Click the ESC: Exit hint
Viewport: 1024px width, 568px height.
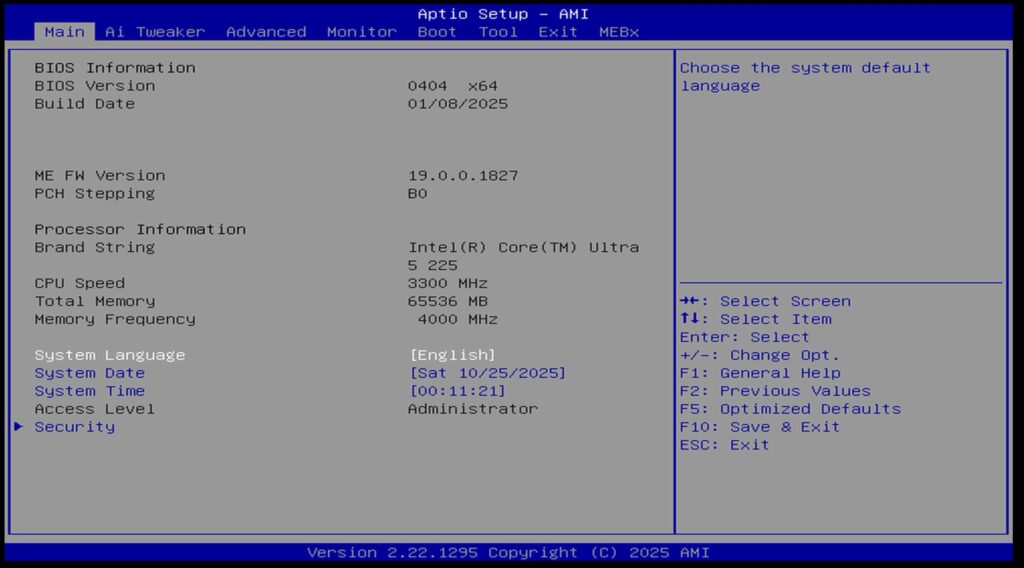725,445
